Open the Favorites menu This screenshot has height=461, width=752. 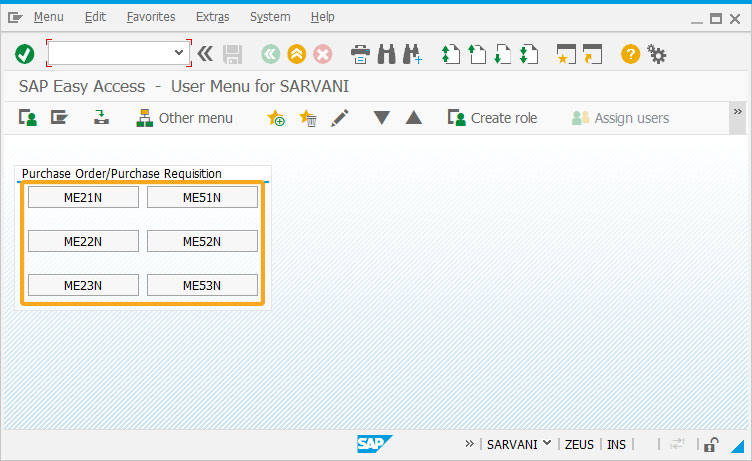click(x=151, y=17)
